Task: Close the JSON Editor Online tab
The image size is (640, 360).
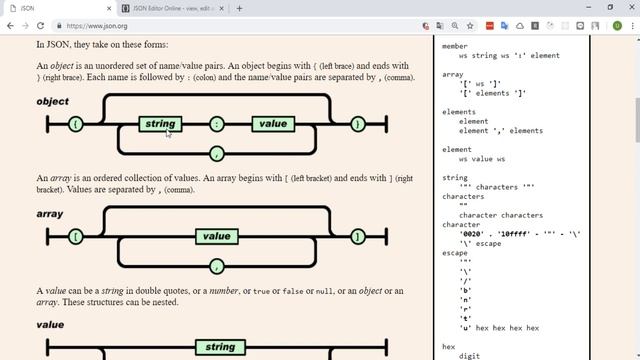Action: pos(221,8)
